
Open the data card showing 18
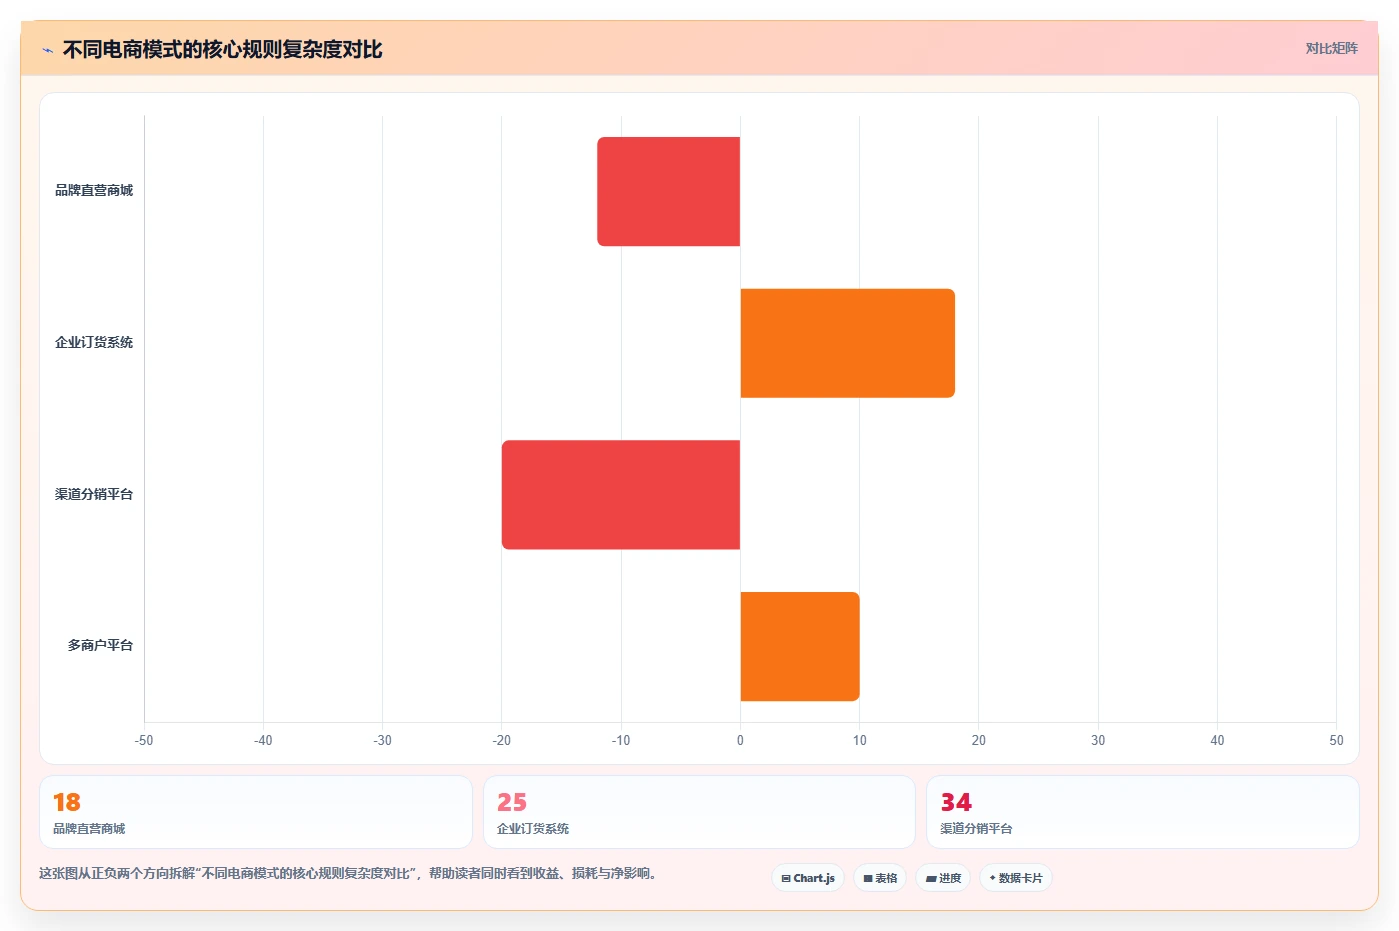[x=256, y=812]
